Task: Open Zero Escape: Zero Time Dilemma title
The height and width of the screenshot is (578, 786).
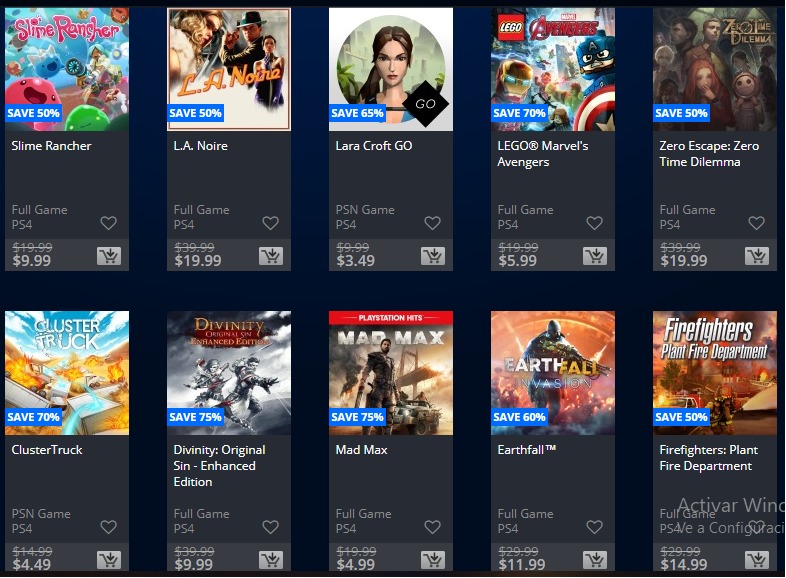Action: 709,154
